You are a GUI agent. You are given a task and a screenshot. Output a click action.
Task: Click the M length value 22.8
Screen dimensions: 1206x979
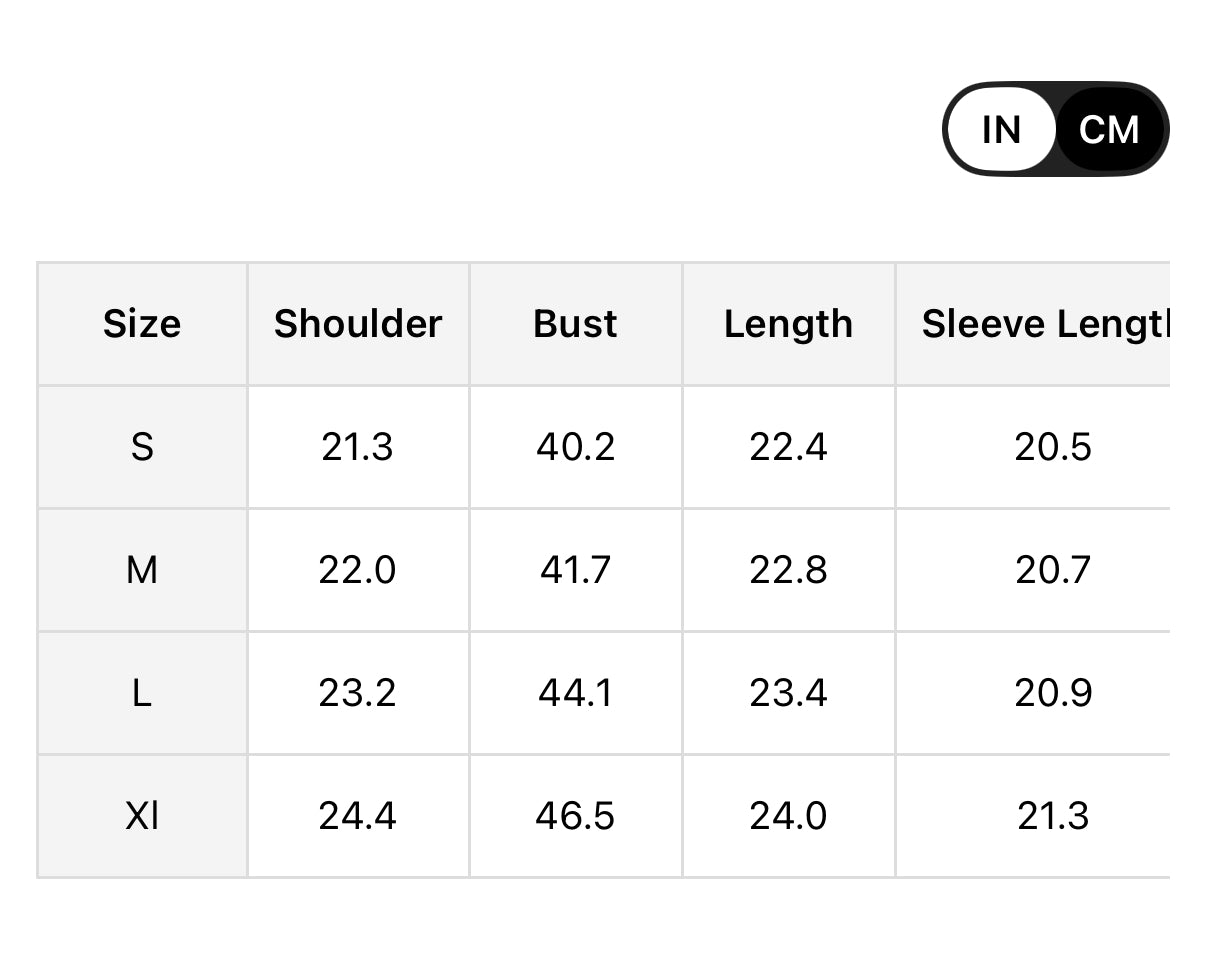pyautogui.click(x=788, y=570)
